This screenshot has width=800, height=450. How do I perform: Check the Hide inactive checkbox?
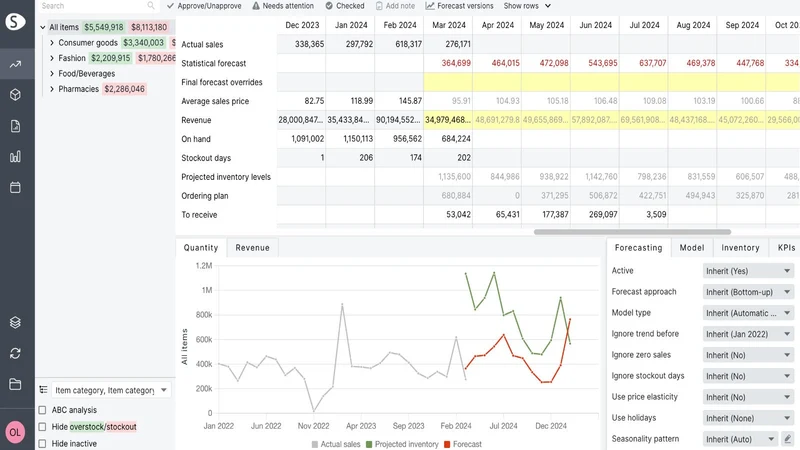click(42, 443)
